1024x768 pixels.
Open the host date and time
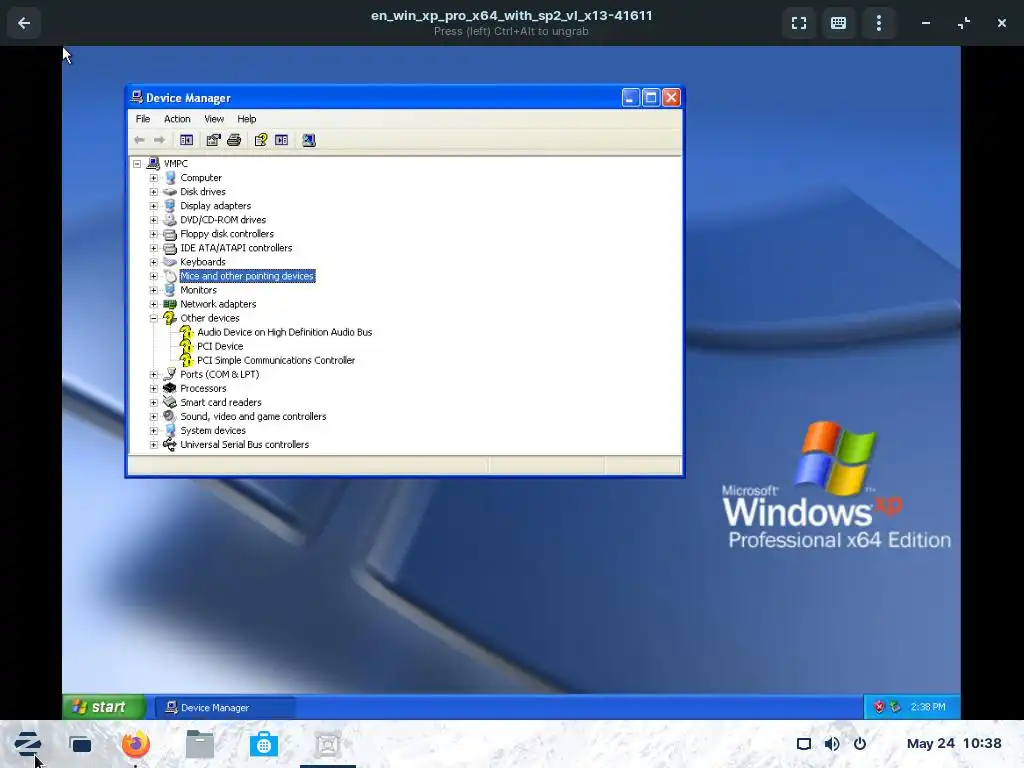953,743
